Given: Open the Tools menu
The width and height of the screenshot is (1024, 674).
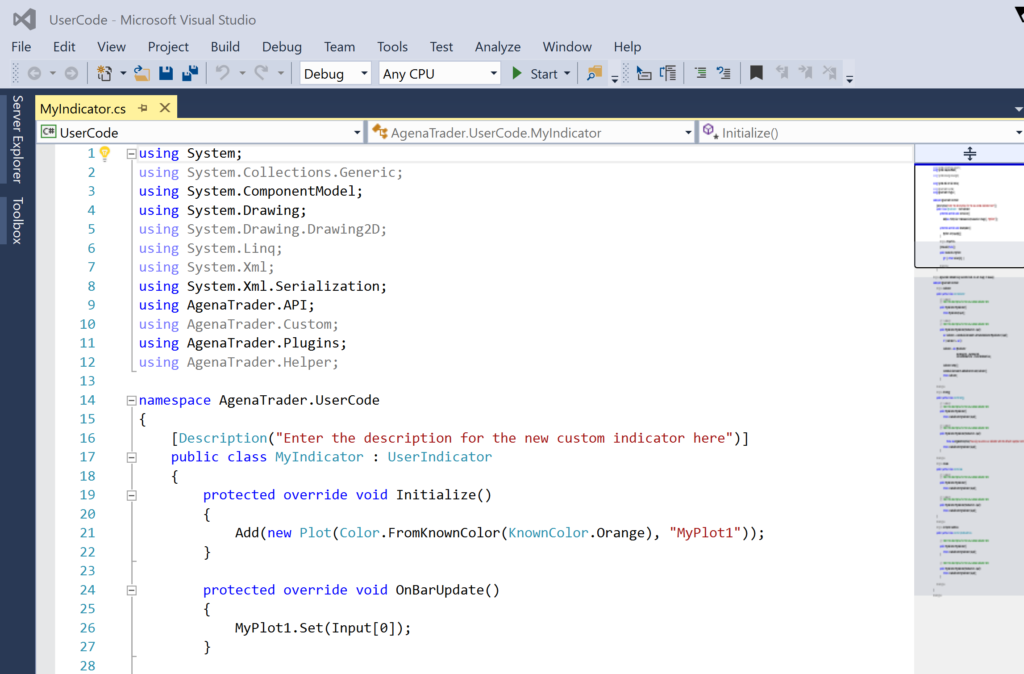Looking at the screenshot, I should pyautogui.click(x=392, y=46).
